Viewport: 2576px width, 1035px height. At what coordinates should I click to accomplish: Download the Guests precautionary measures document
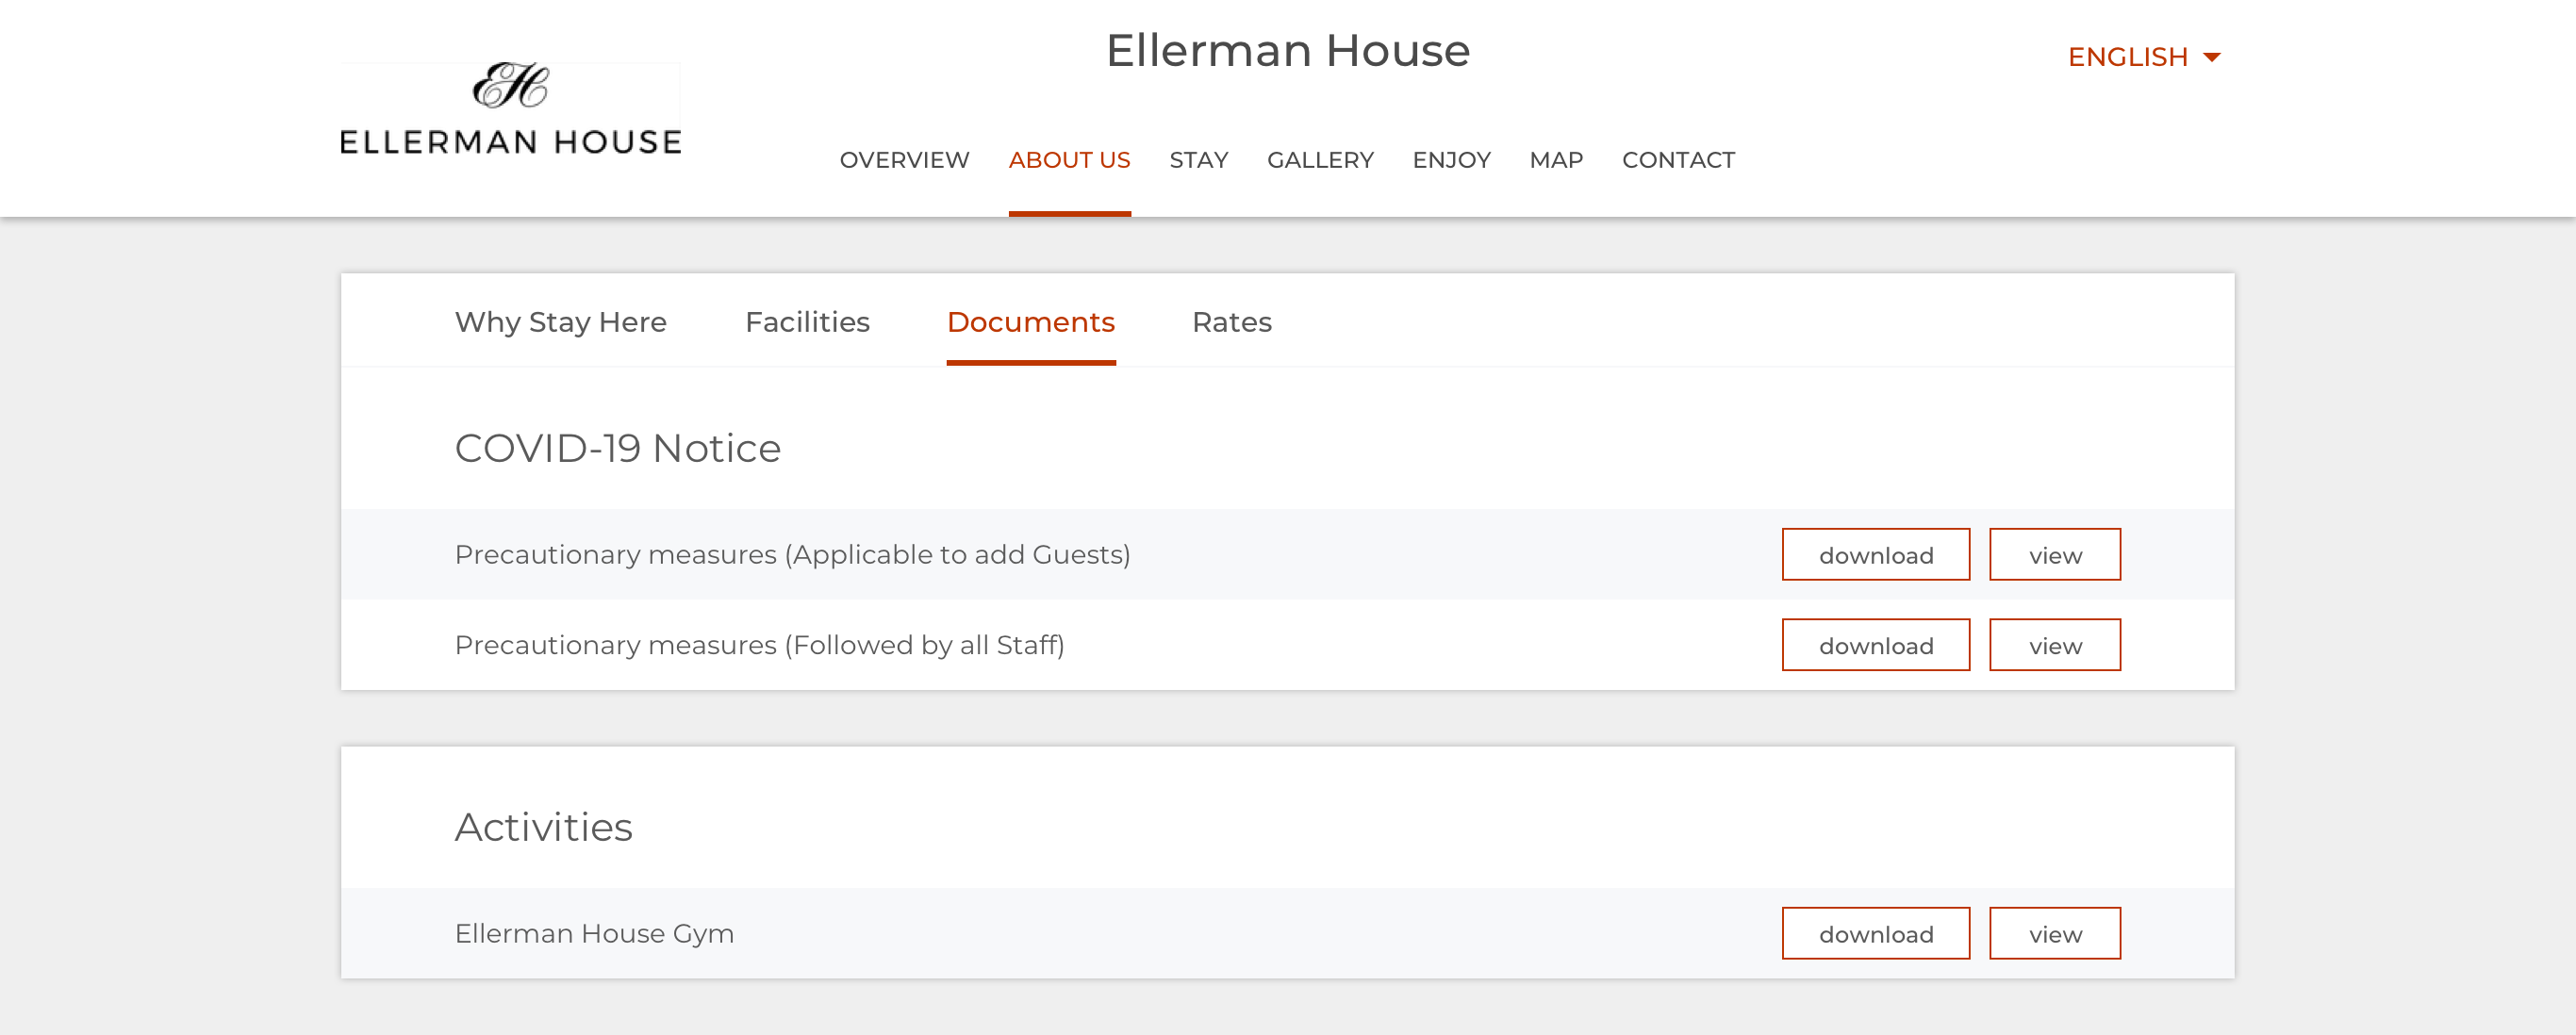coord(1875,555)
